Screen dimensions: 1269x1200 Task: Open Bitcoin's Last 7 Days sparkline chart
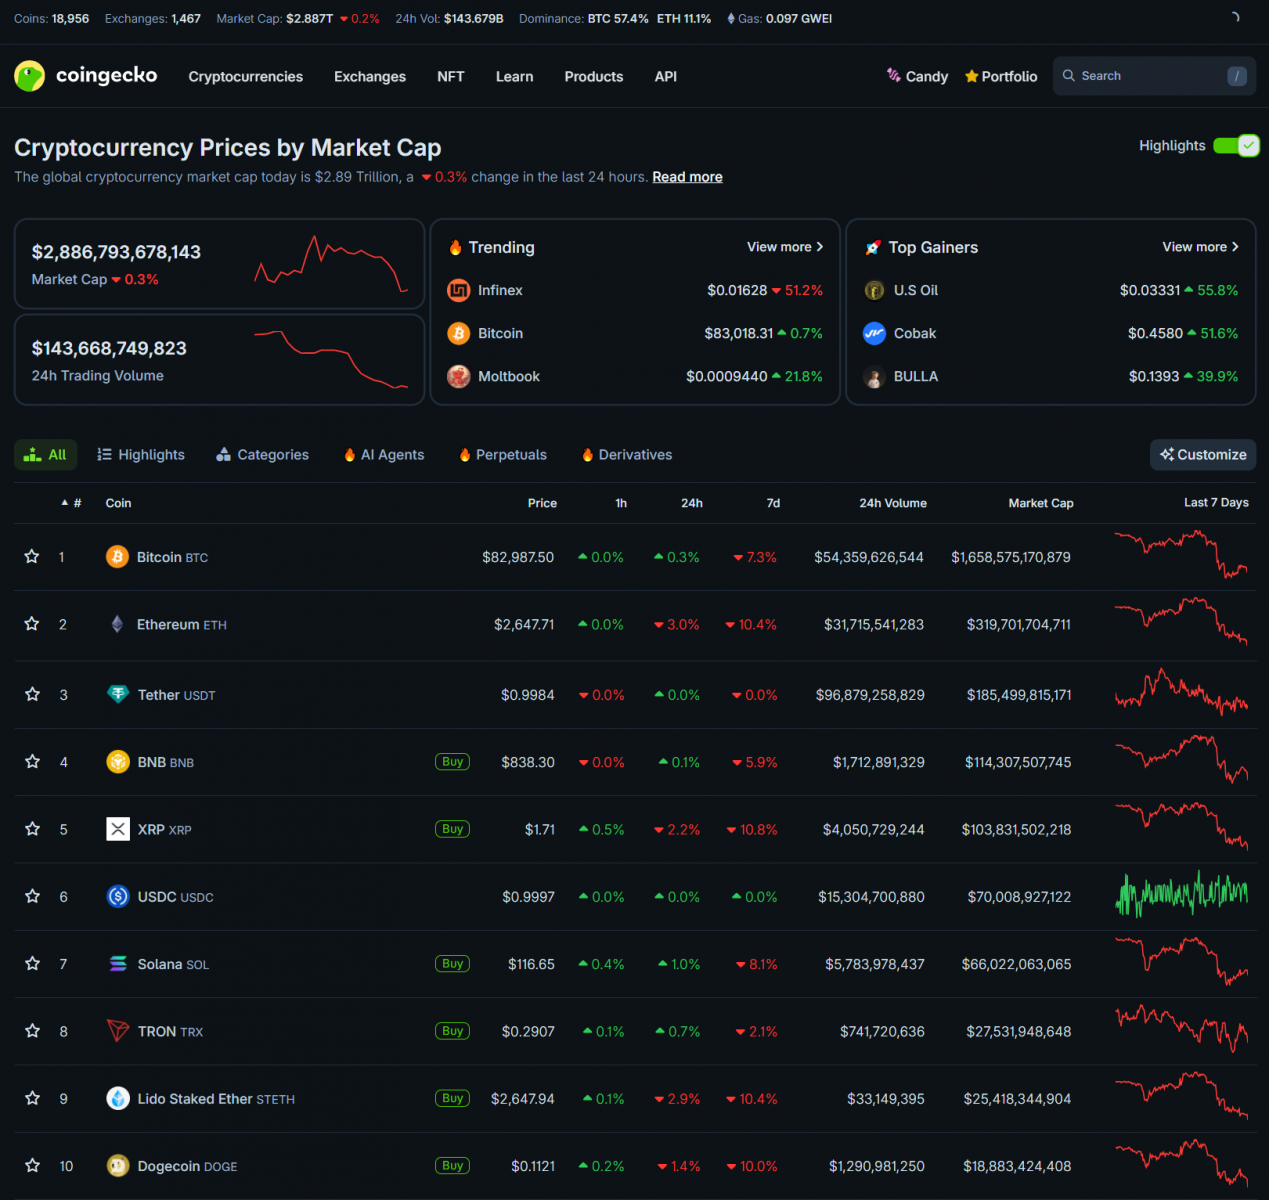pos(1181,556)
